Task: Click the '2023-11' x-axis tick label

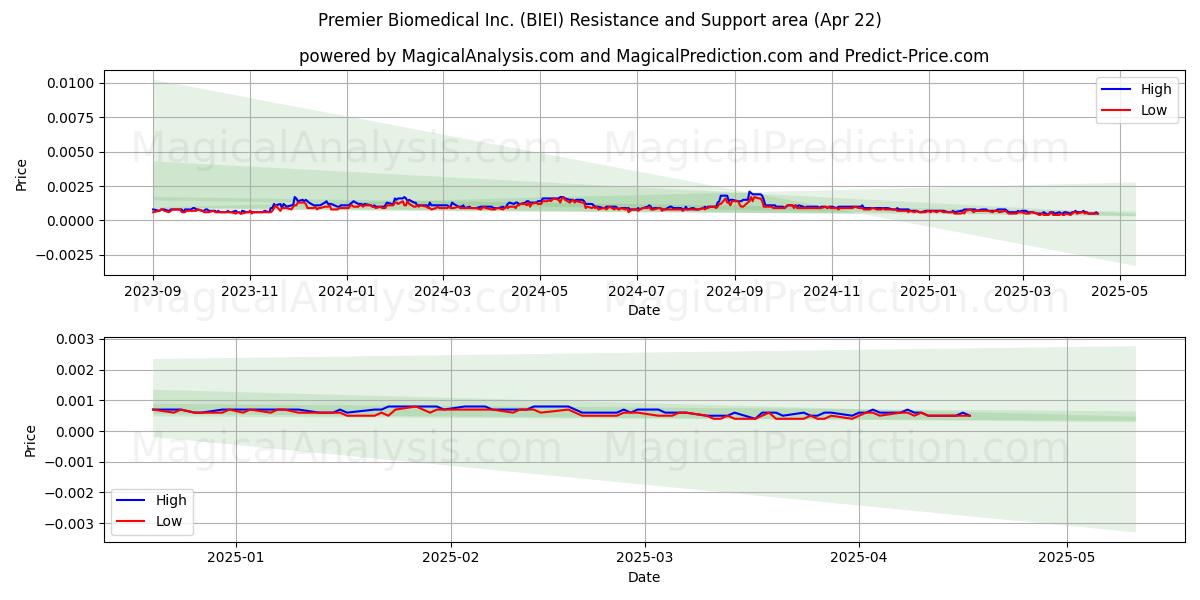Action: point(250,290)
